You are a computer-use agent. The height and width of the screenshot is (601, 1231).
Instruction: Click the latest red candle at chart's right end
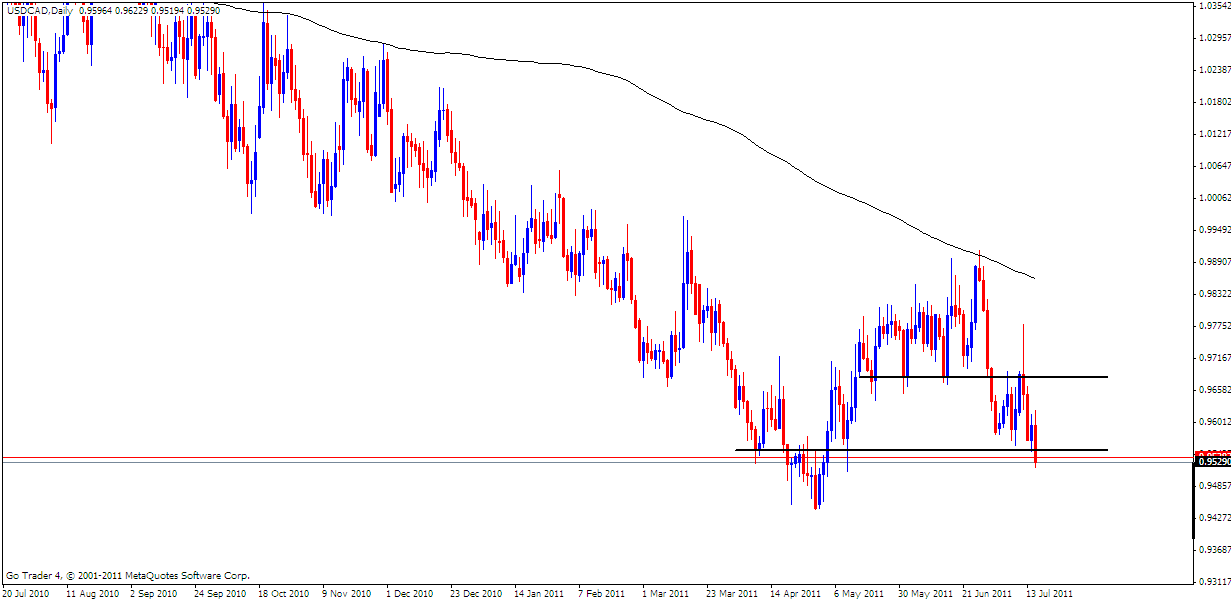[x=1036, y=443]
